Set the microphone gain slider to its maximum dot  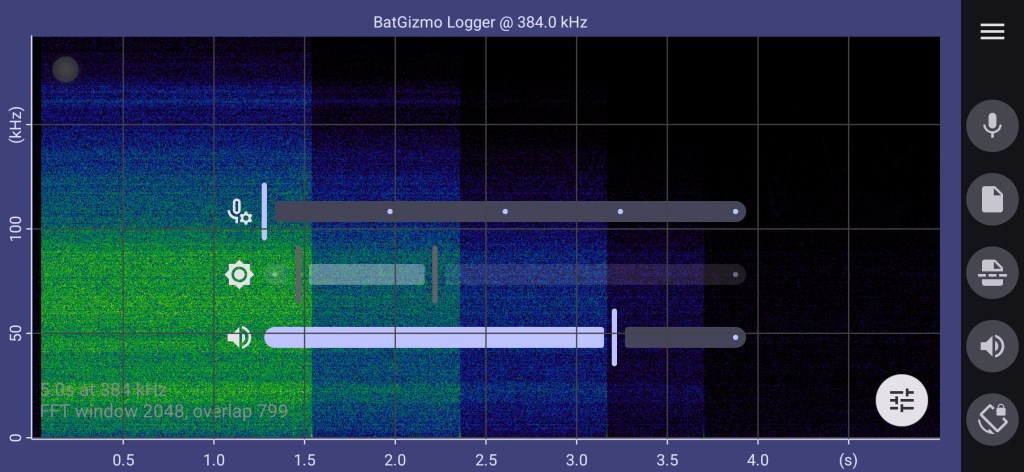[x=735, y=212]
